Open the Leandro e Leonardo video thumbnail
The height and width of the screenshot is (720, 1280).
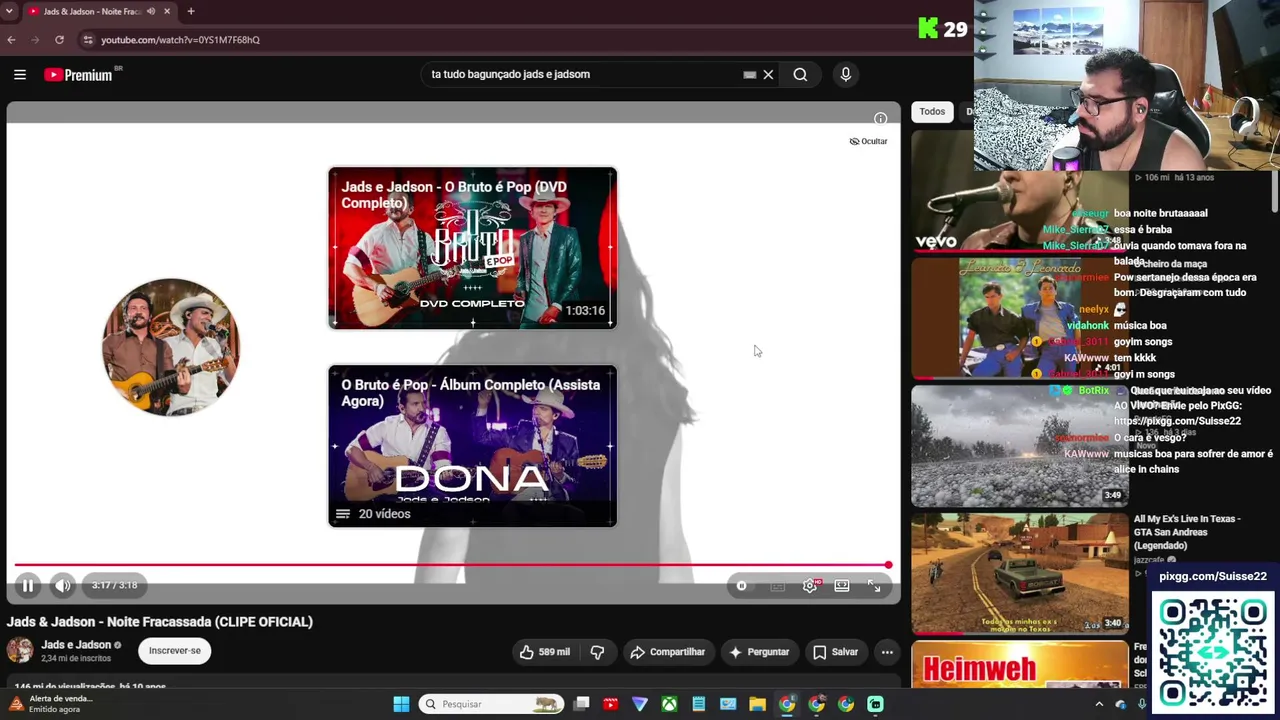pyautogui.click(x=1019, y=318)
